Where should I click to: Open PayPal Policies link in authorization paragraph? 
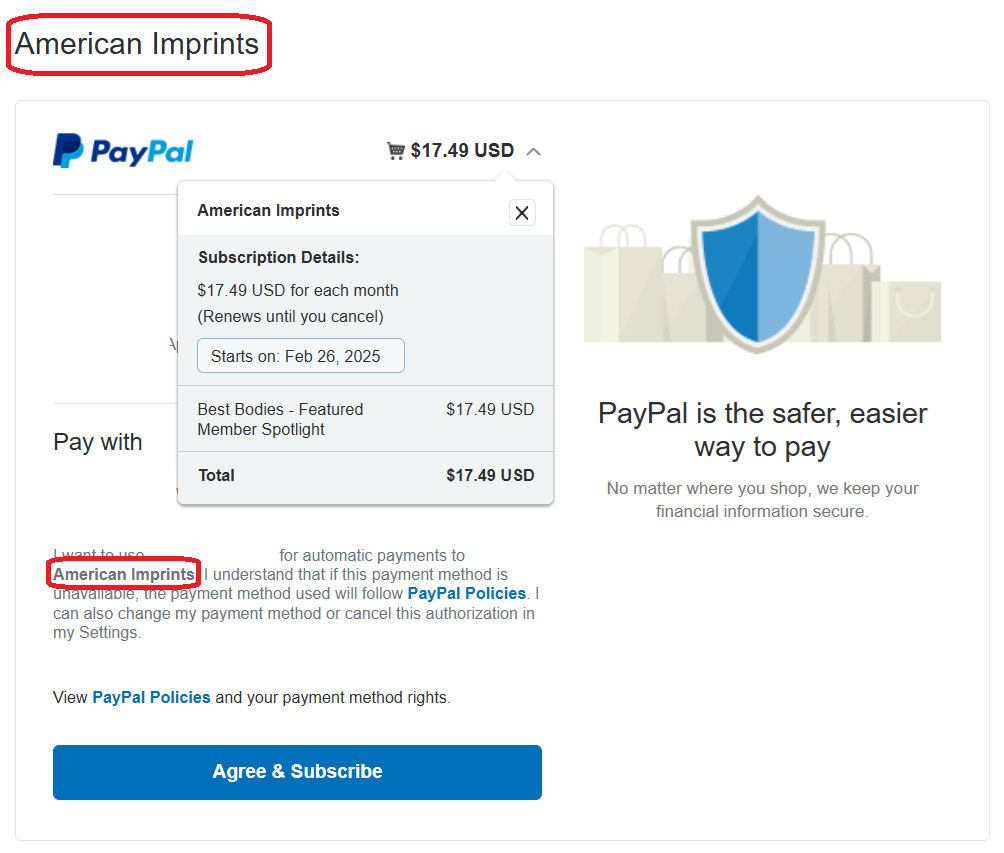click(x=467, y=593)
